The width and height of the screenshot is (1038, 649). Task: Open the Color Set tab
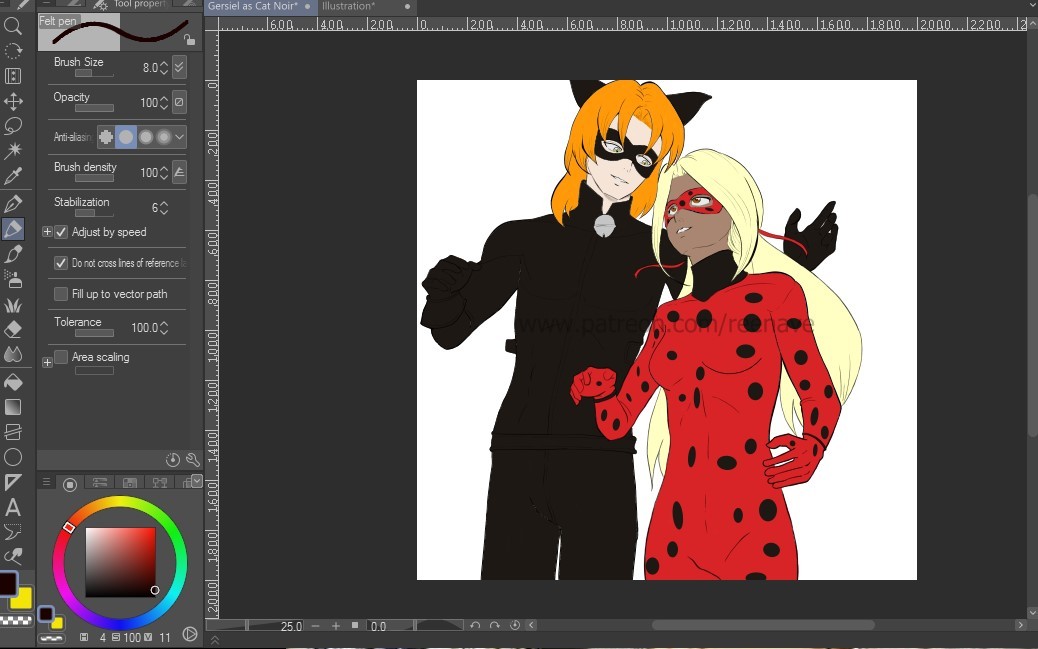(x=130, y=483)
